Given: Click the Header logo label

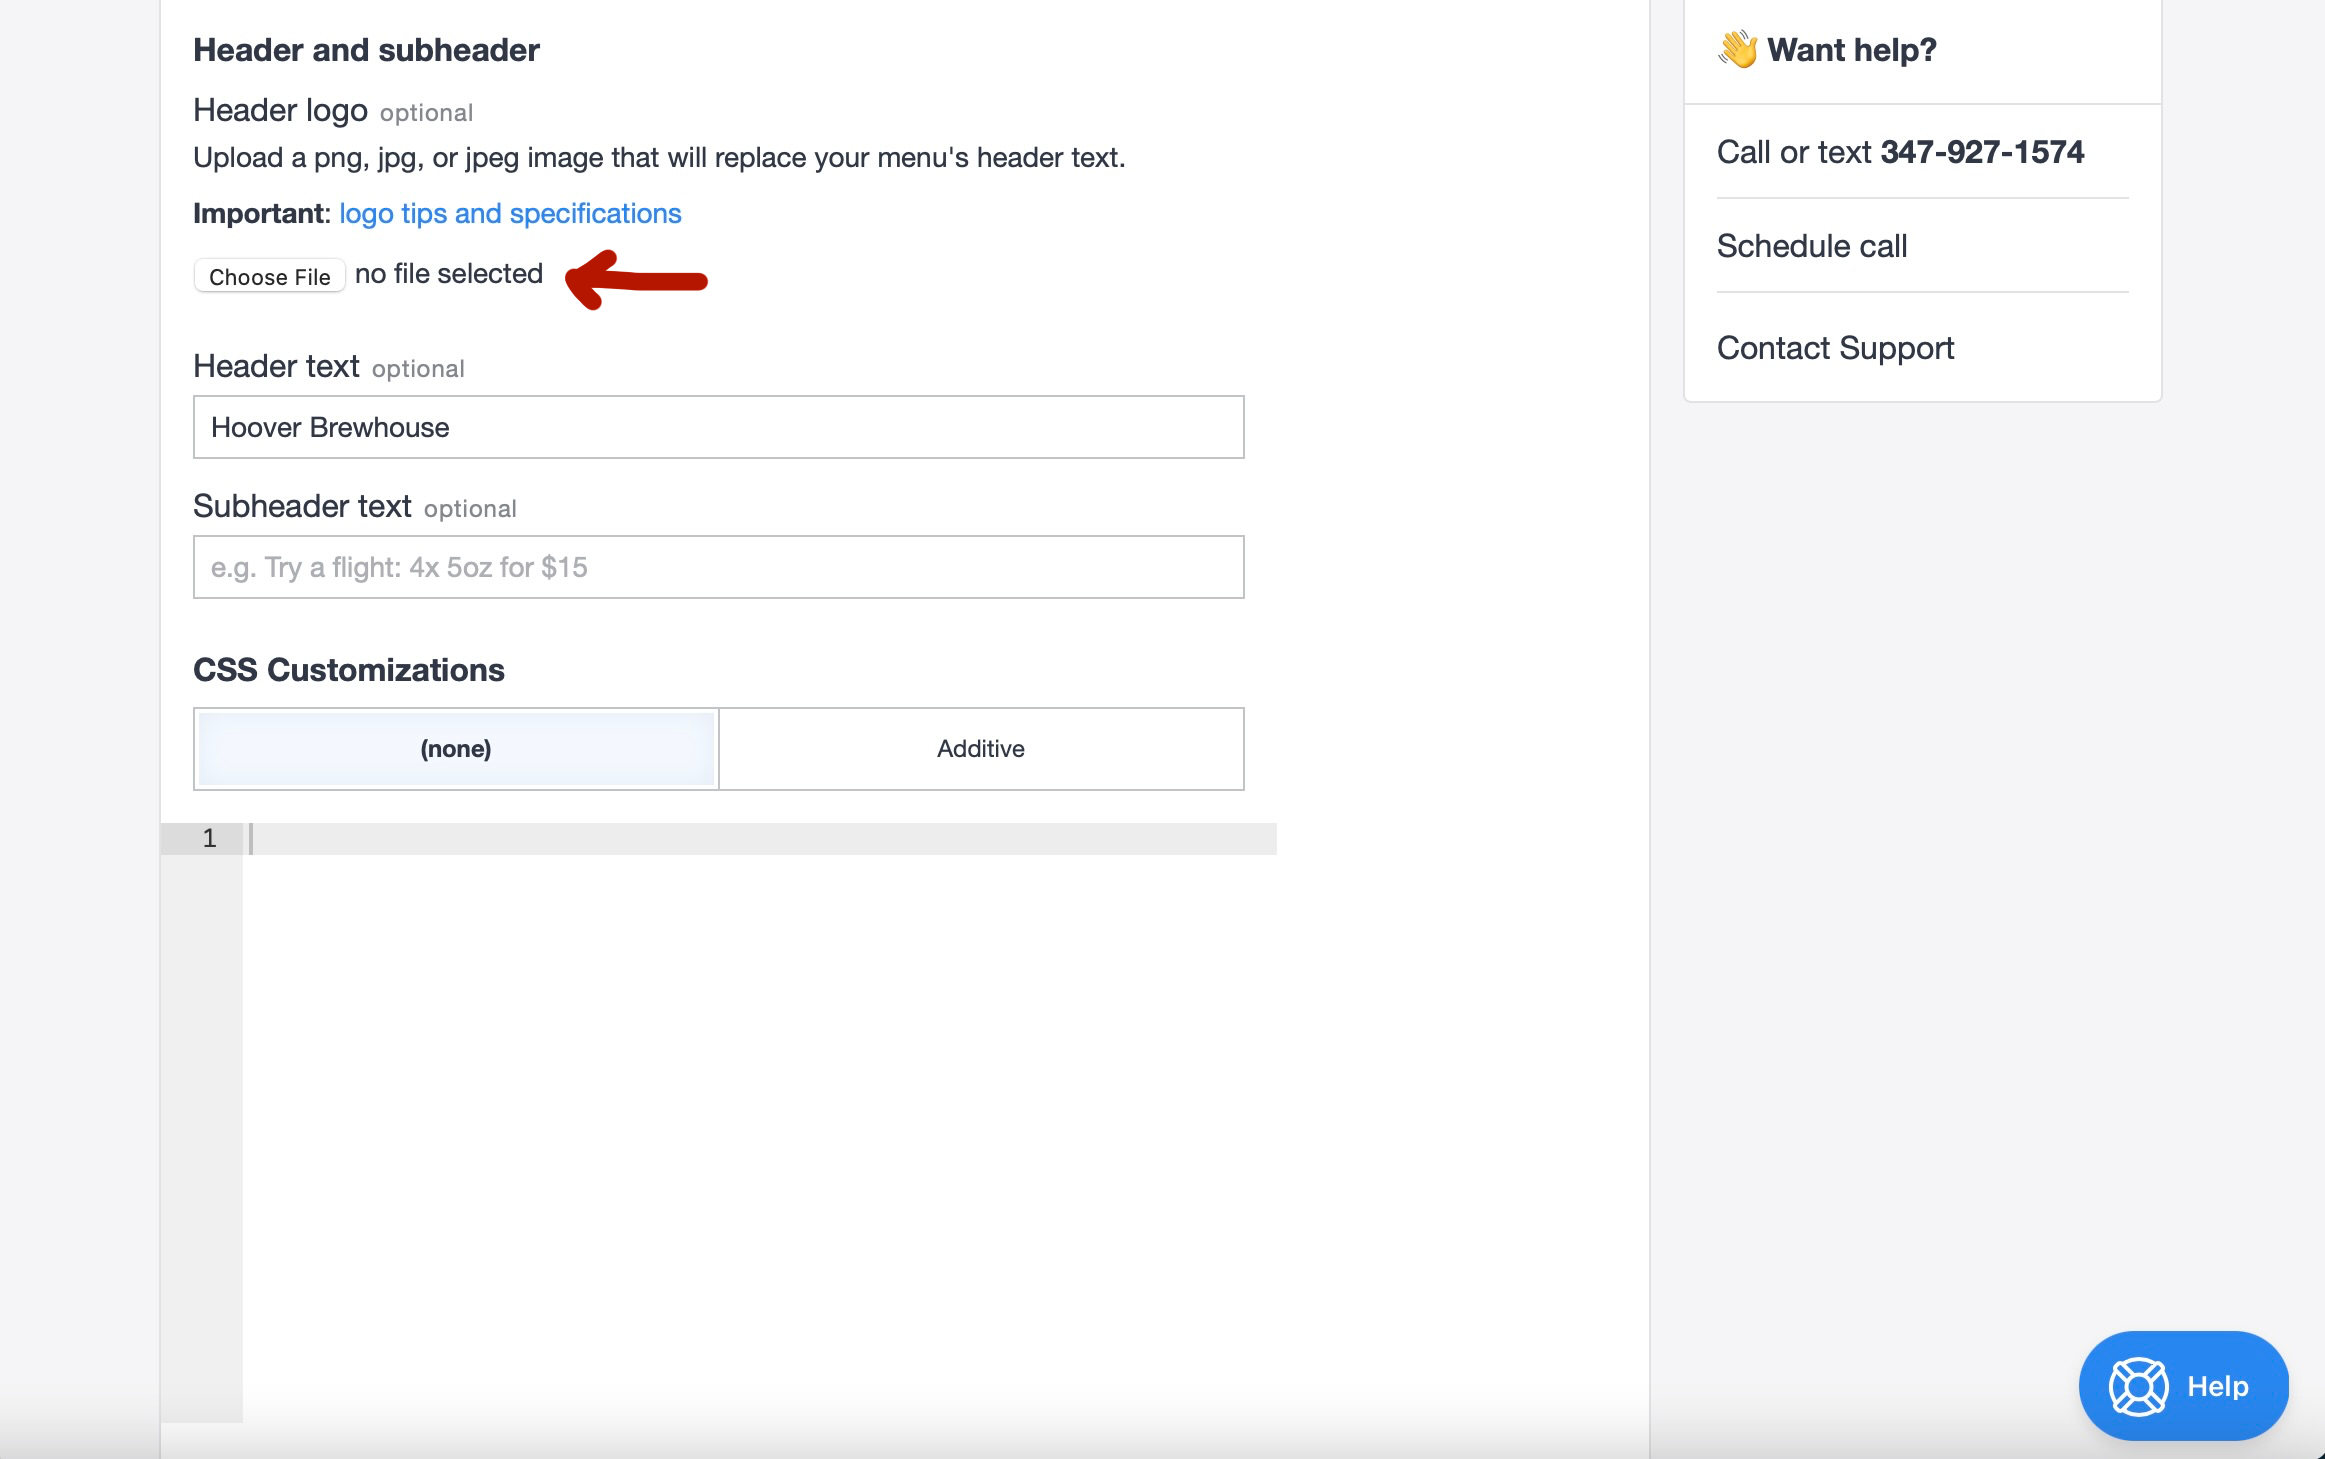Looking at the screenshot, I should (x=280, y=110).
